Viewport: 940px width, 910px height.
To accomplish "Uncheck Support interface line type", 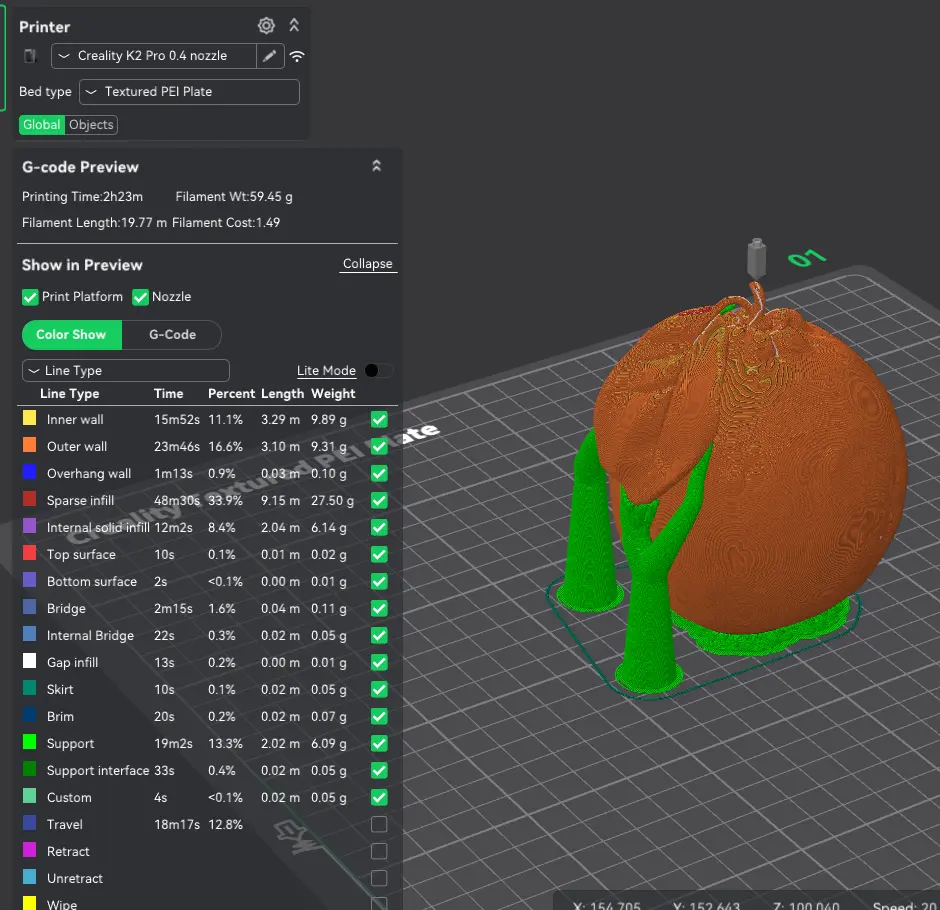I will [x=379, y=770].
